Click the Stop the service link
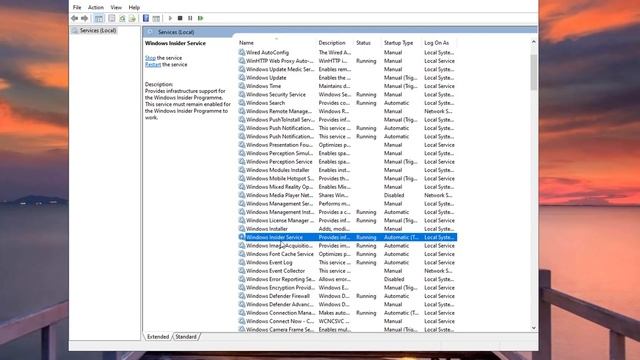 tap(150, 58)
